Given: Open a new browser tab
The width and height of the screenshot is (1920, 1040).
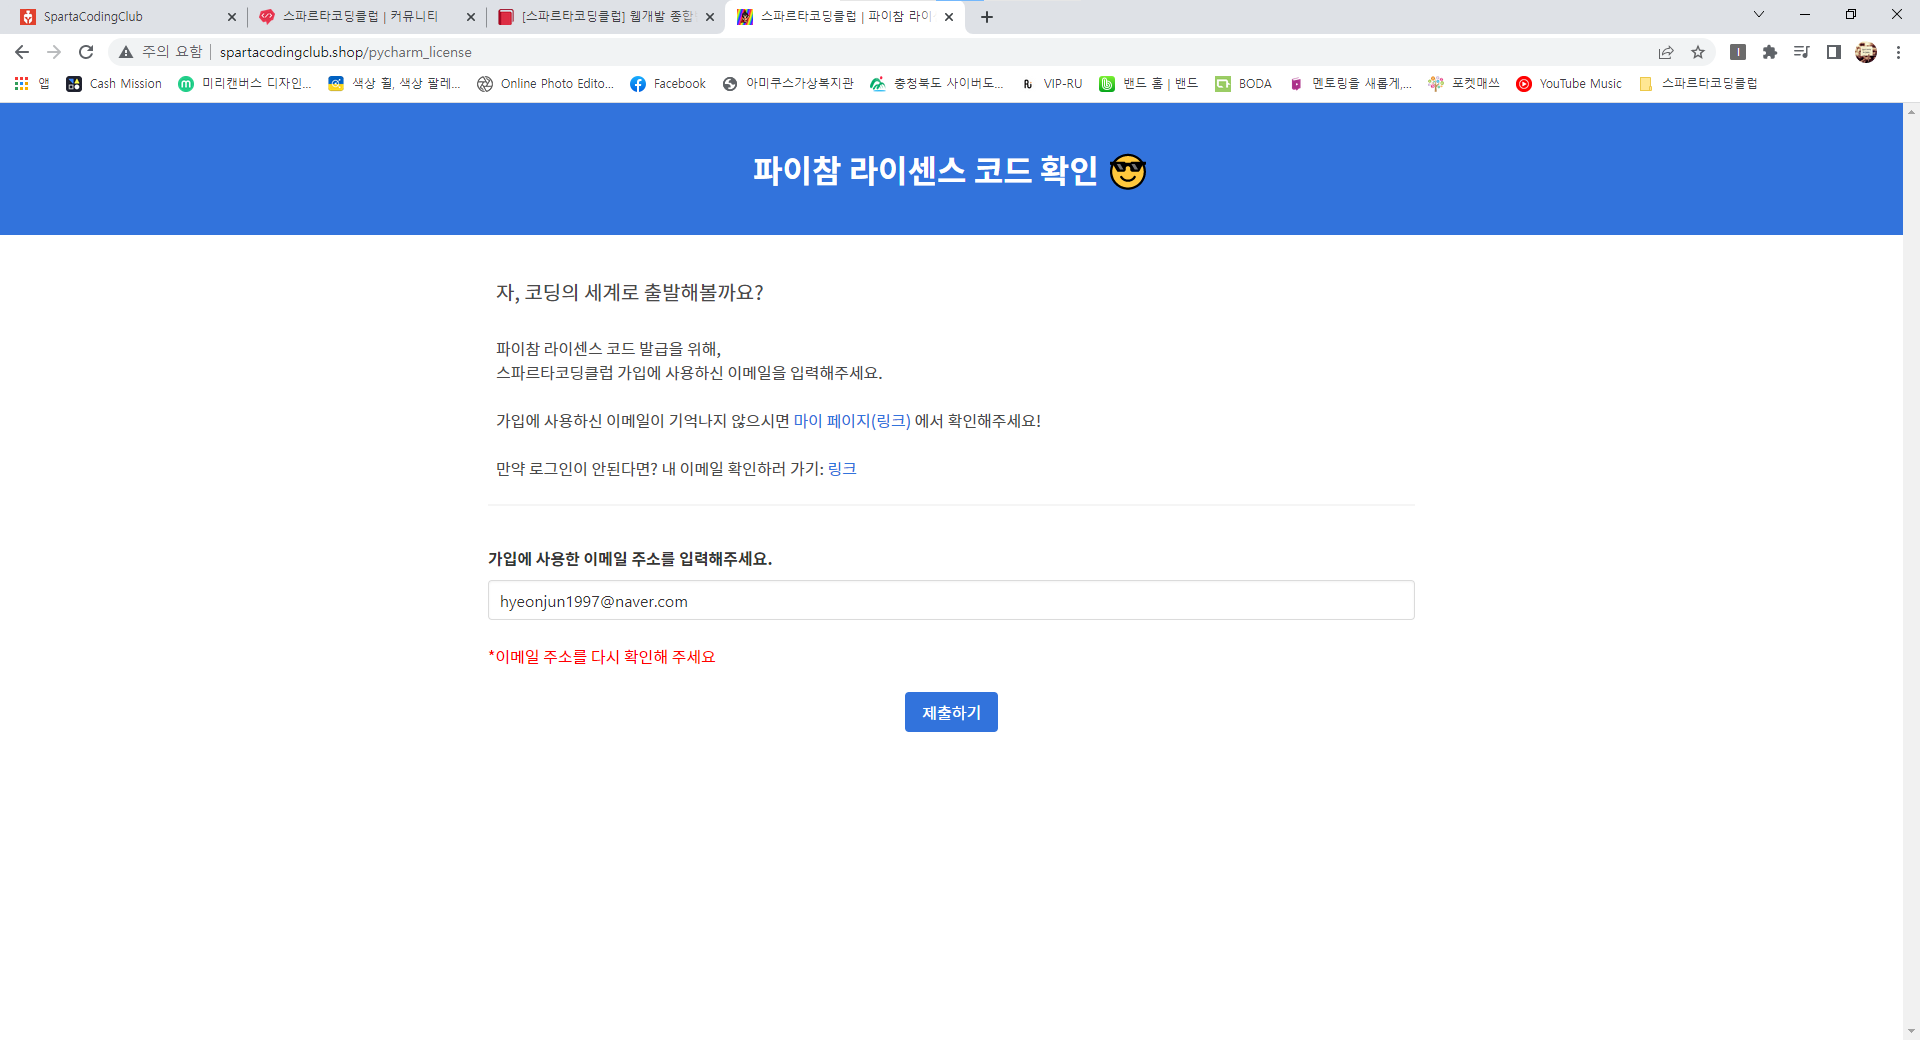Looking at the screenshot, I should pyautogui.click(x=987, y=17).
